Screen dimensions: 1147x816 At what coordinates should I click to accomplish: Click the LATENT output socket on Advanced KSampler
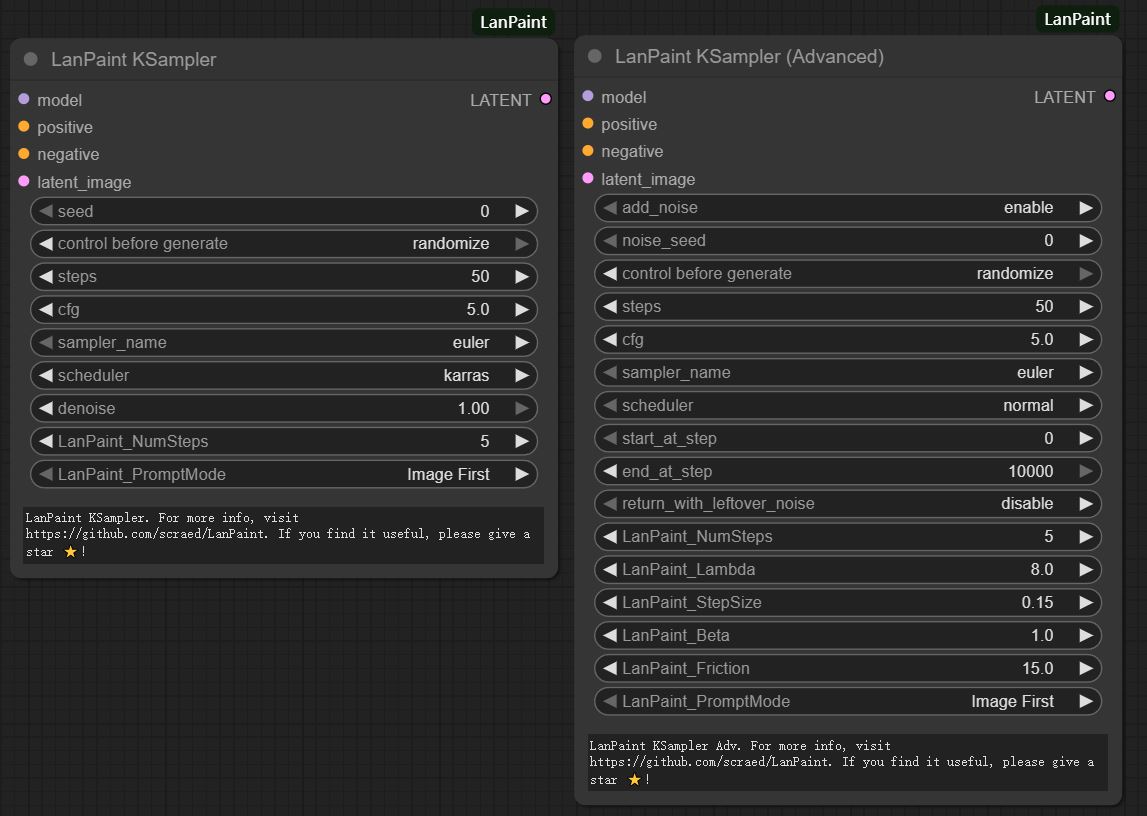1109,96
